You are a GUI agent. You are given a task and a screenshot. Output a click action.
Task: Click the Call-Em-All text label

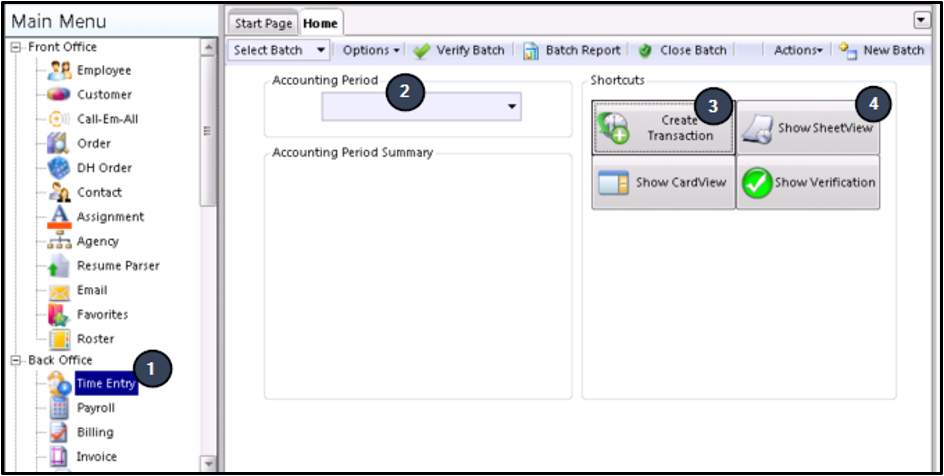pyautogui.click(x=108, y=119)
